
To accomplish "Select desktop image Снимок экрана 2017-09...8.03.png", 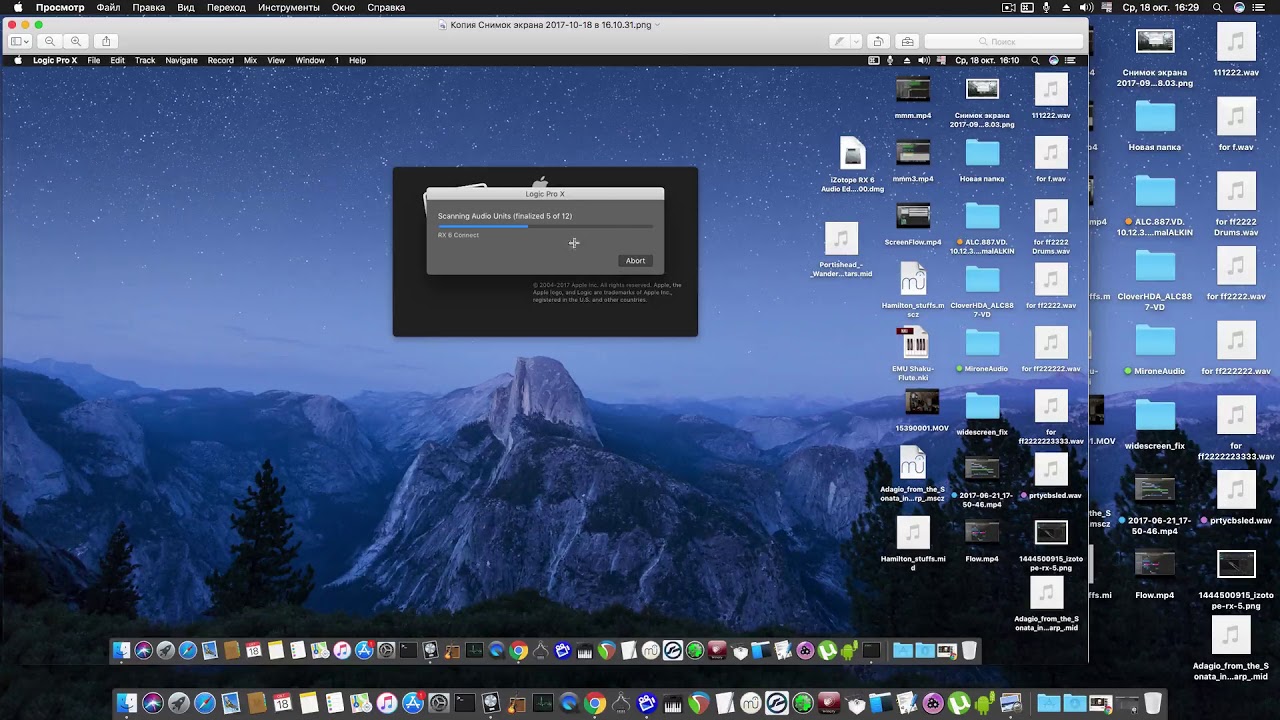I will point(1155,56).
